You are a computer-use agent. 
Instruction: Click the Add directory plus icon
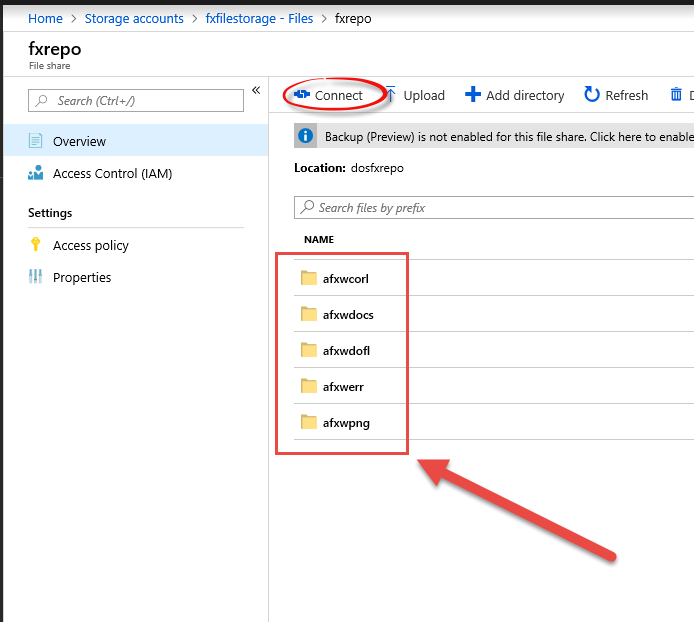click(472, 94)
